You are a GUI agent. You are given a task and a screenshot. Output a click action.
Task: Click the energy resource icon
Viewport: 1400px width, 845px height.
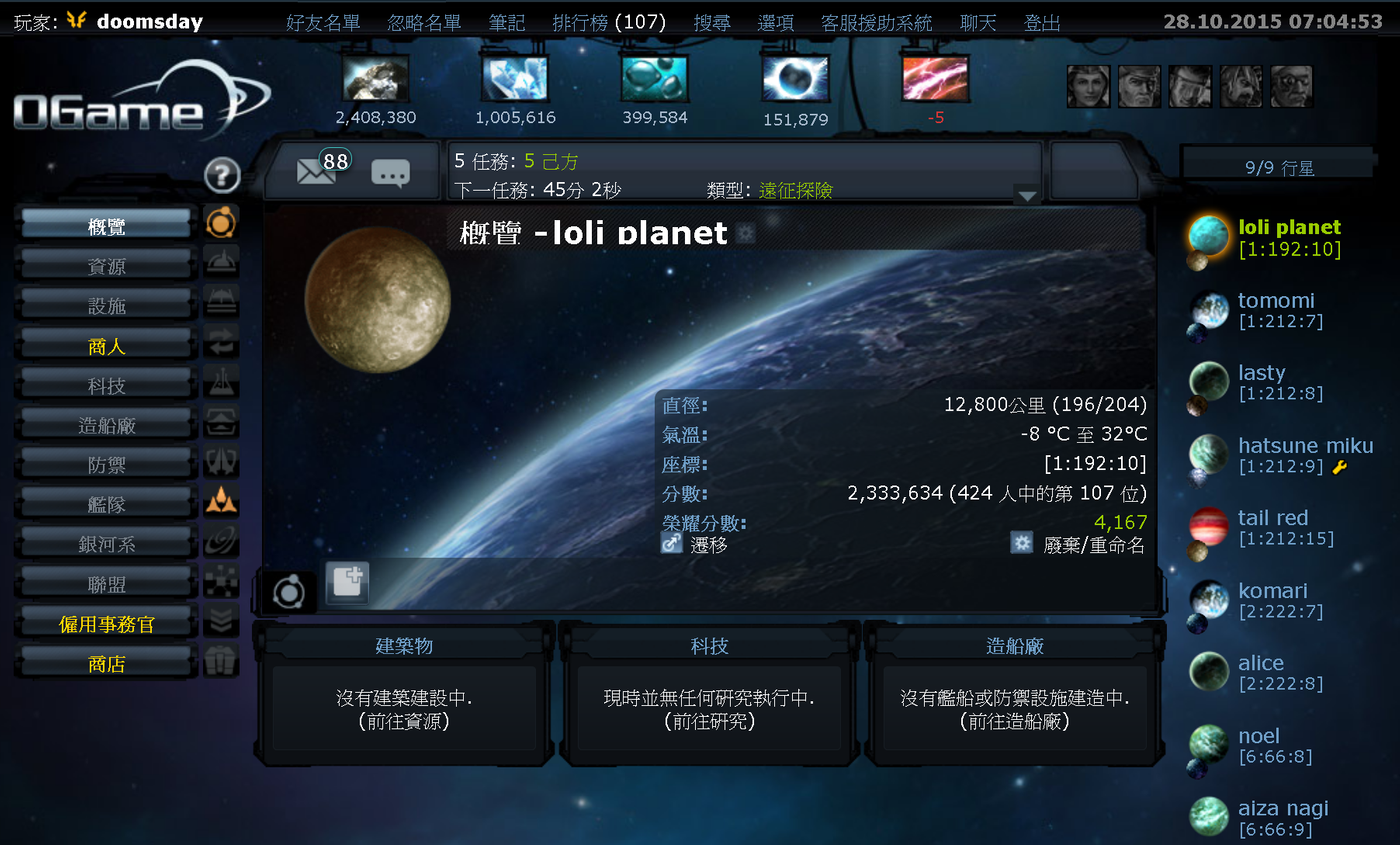tap(935, 78)
